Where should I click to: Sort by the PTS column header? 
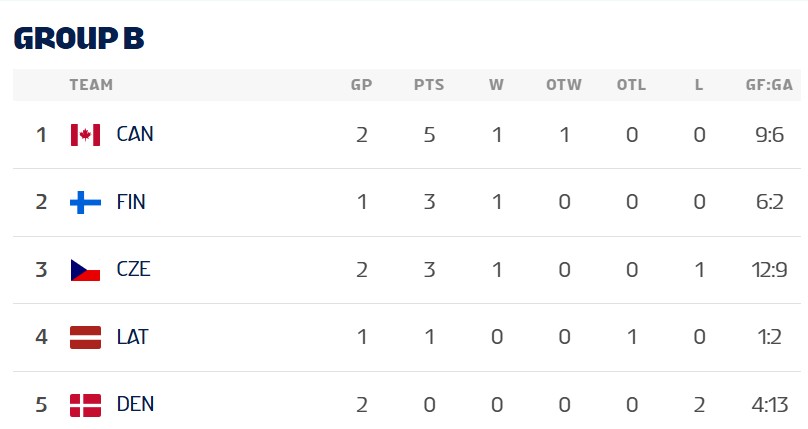click(x=429, y=85)
